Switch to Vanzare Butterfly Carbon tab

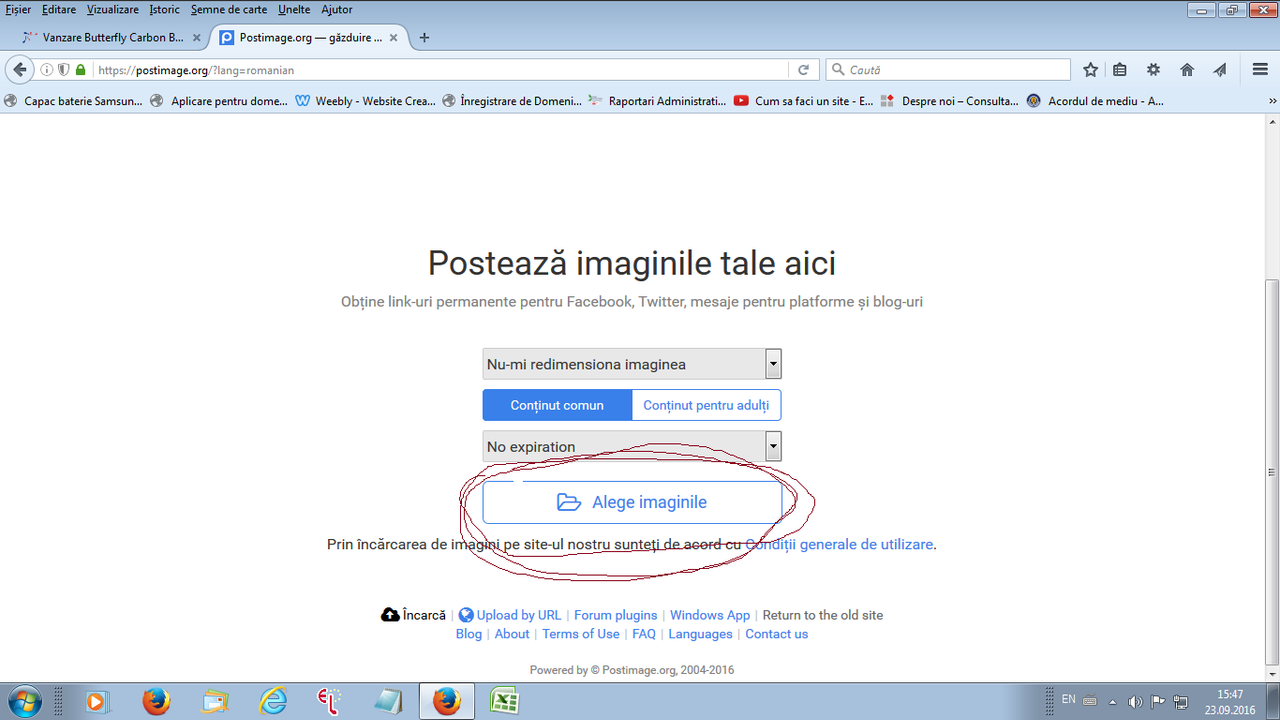pos(110,38)
